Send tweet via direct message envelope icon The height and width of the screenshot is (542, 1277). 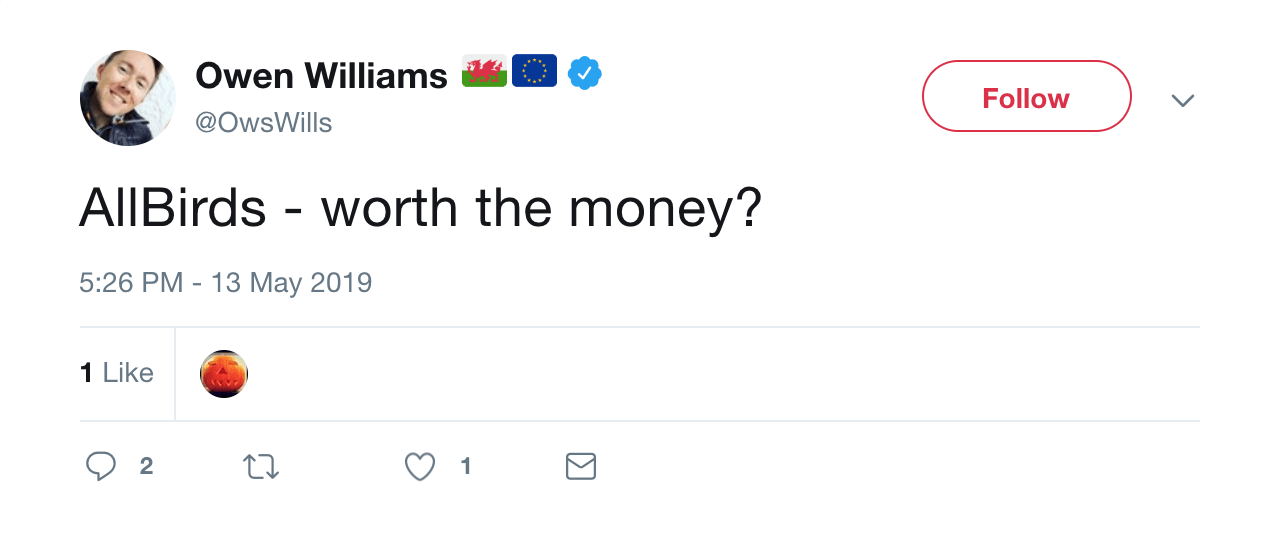coord(581,466)
